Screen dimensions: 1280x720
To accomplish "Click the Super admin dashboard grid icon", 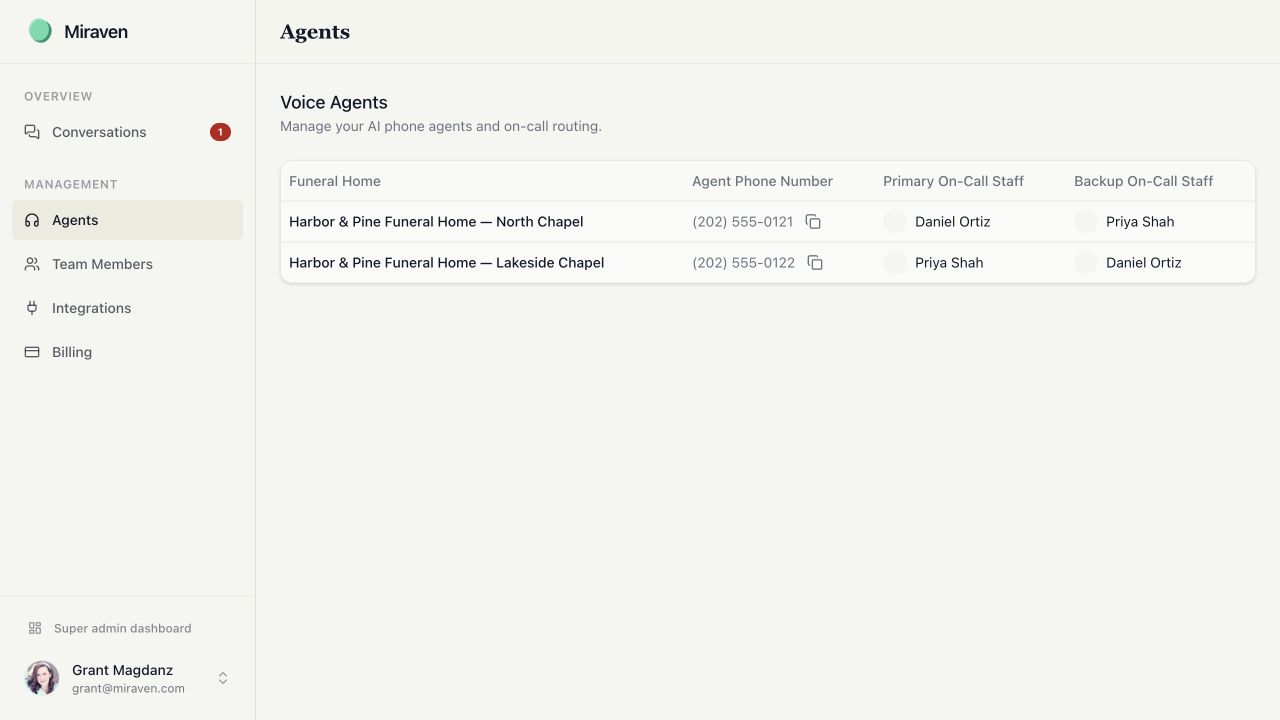I will [35, 628].
